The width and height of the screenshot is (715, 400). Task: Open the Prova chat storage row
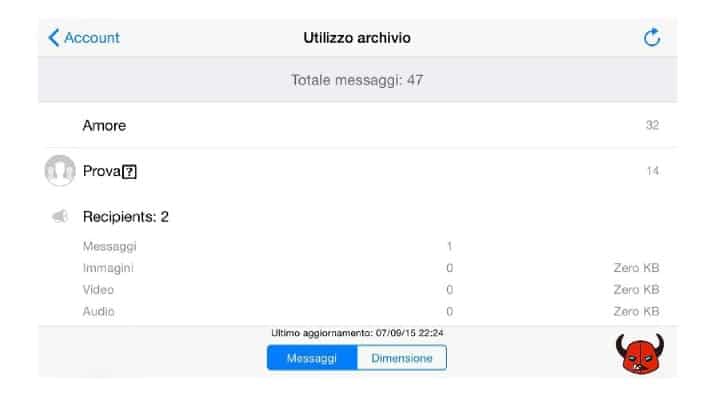(357, 171)
